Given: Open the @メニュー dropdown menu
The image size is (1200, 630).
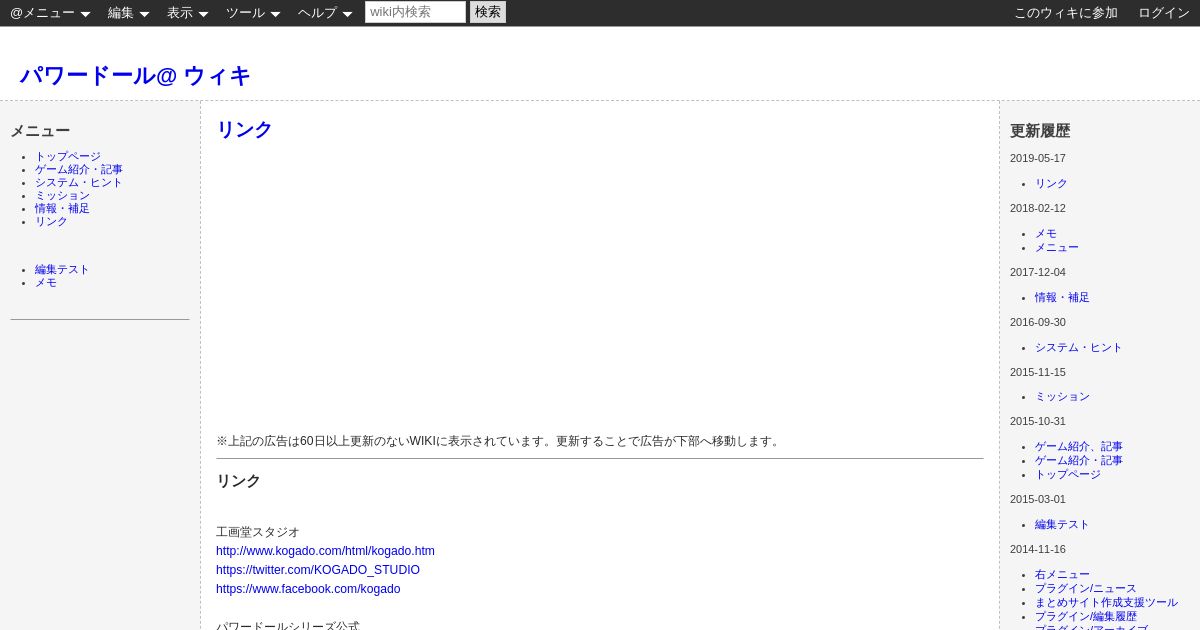Looking at the screenshot, I should click(x=50, y=13).
